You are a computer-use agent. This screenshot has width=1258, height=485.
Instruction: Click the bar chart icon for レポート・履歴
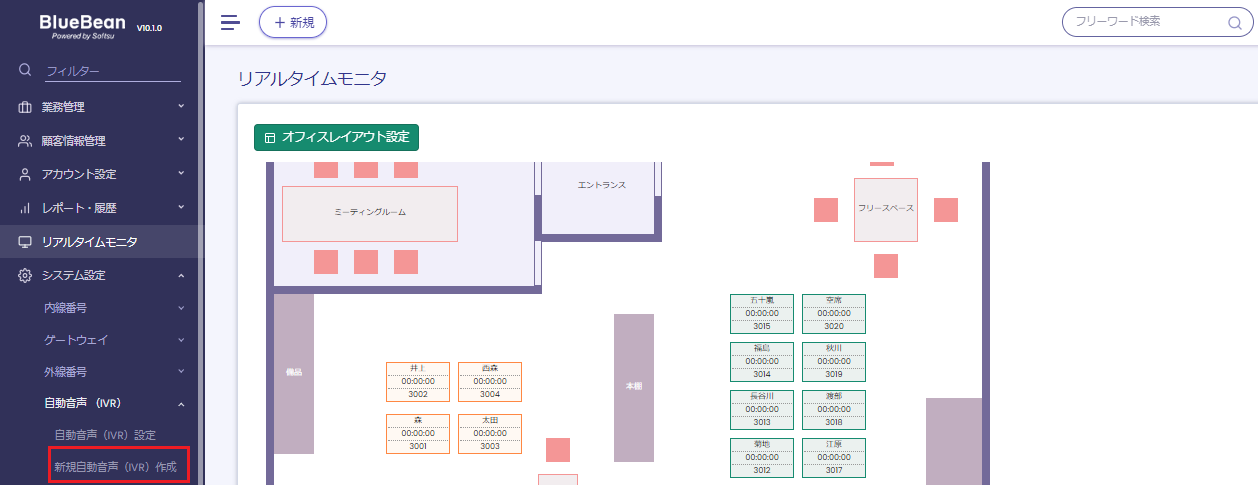pos(26,208)
